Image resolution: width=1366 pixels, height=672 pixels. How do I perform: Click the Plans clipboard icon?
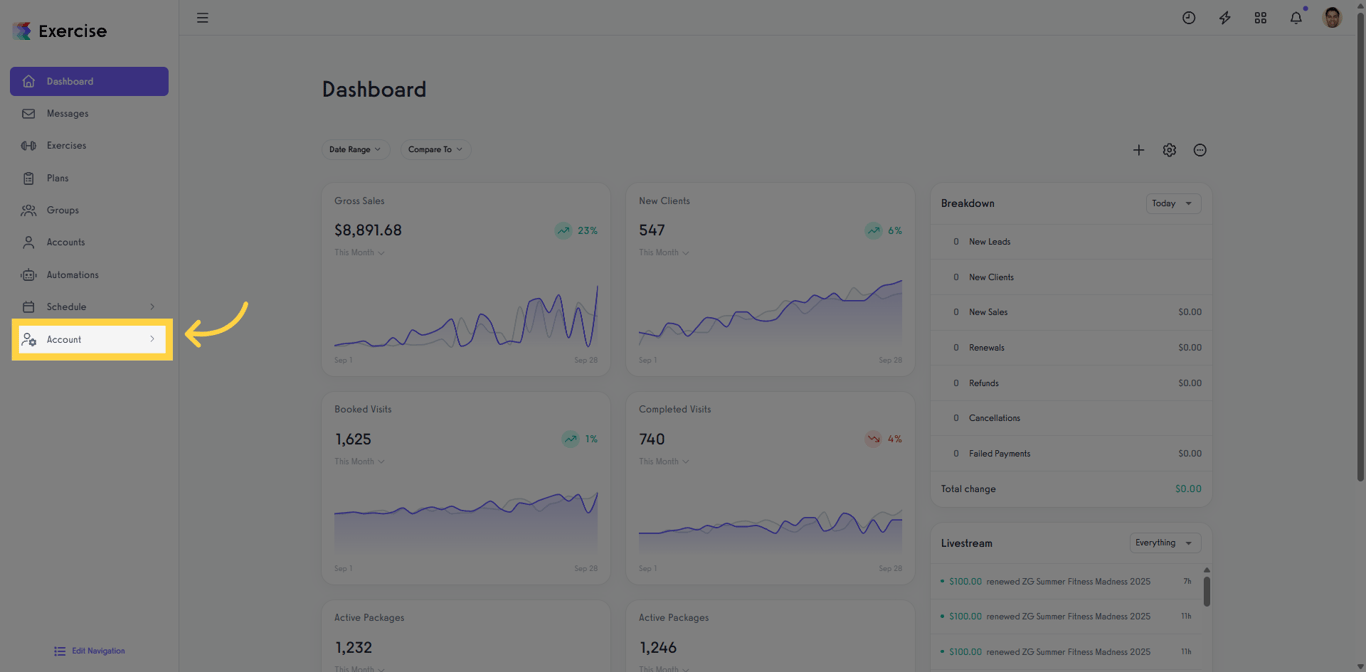click(x=27, y=177)
